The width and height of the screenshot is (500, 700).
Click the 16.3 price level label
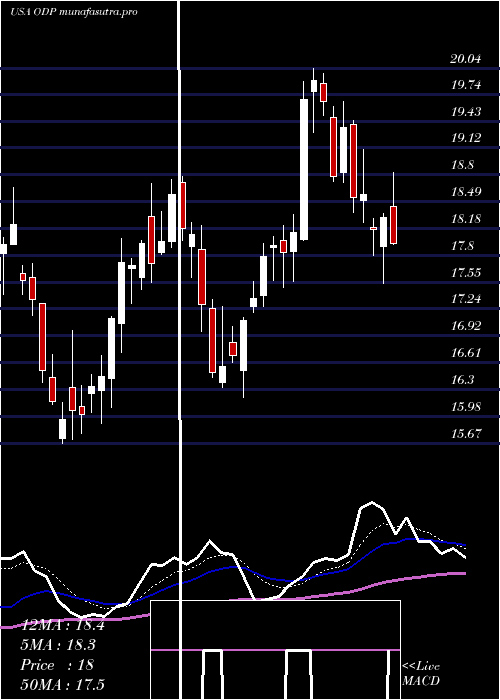click(x=462, y=380)
